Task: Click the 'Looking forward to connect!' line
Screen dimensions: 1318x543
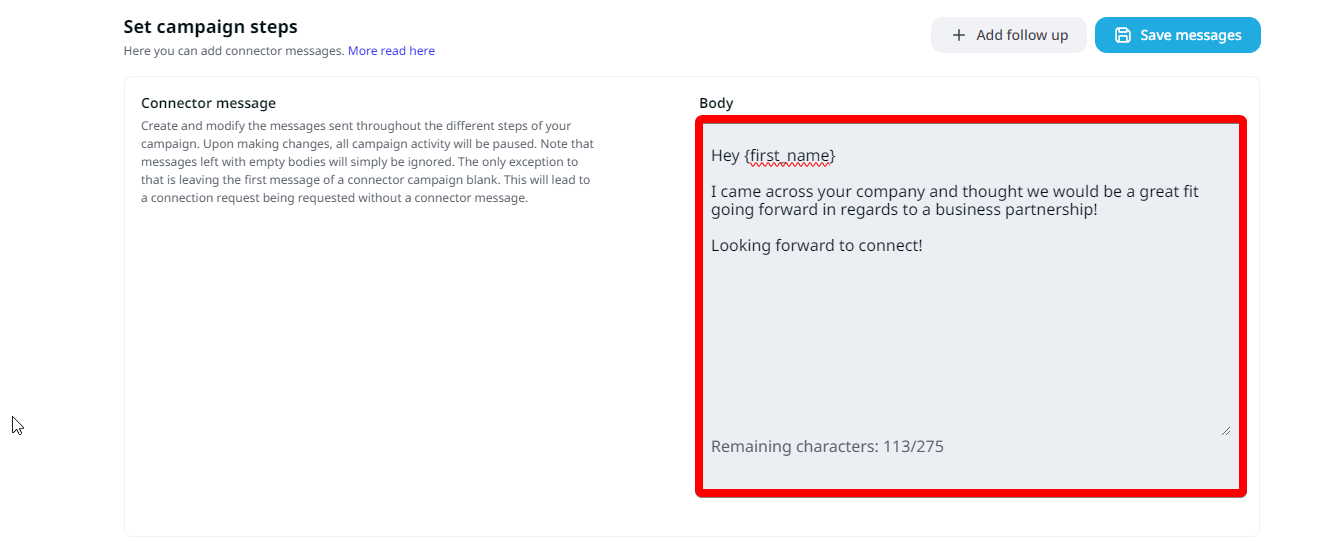Action: [x=816, y=245]
